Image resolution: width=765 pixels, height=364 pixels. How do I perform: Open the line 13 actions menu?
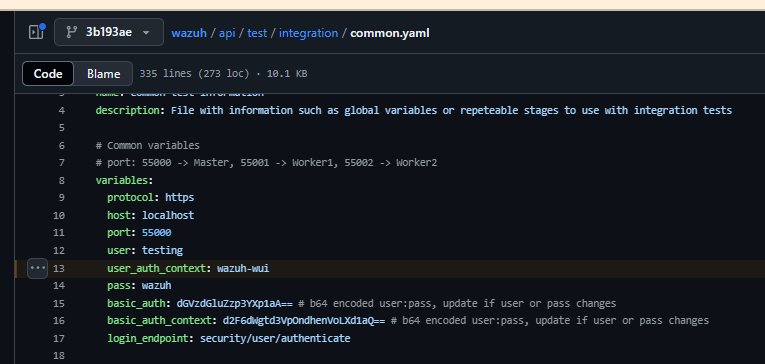click(38, 268)
